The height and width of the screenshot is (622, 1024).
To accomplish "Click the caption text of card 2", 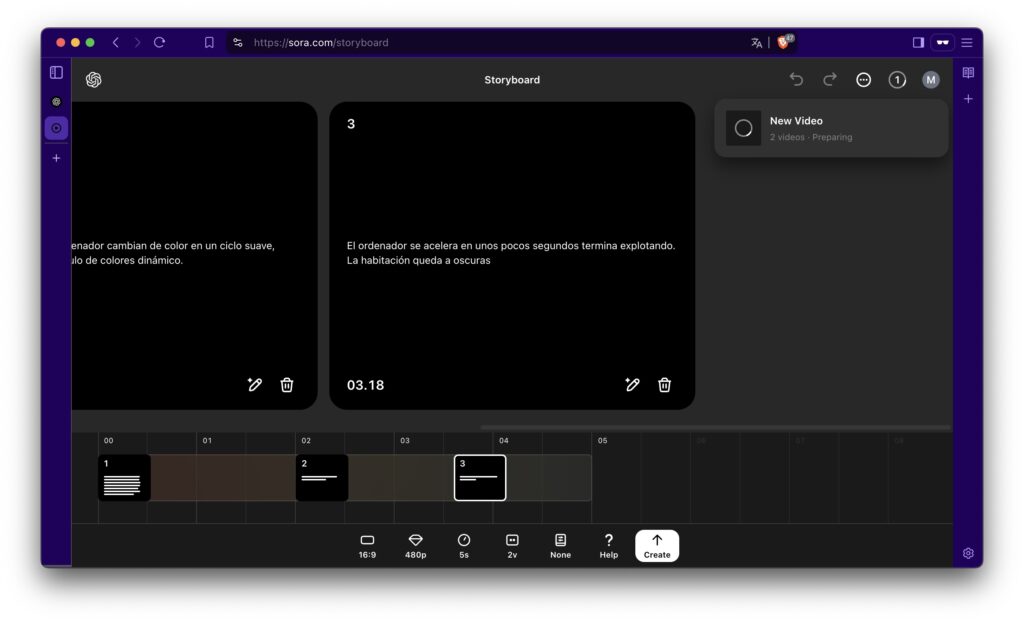I will click(x=173, y=253).
